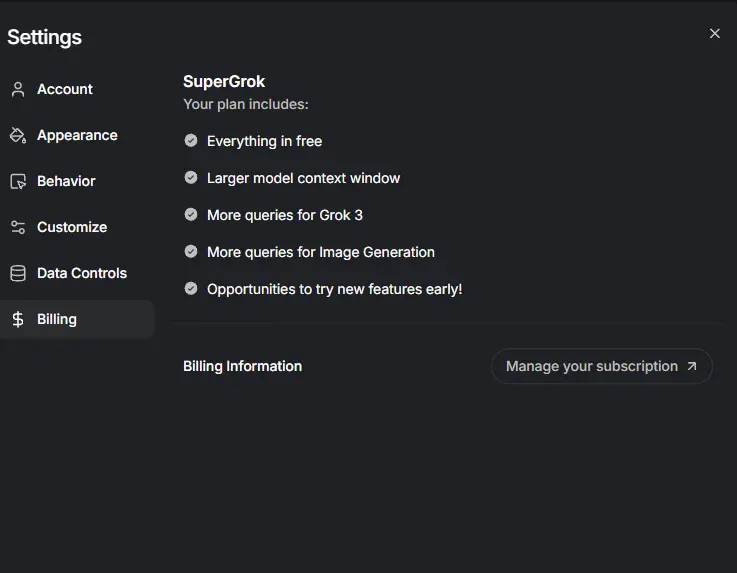The height and width of the screenshot is (573, 737).
Task: Click 'Larger model context window' text
Action: tap(304, 178)
